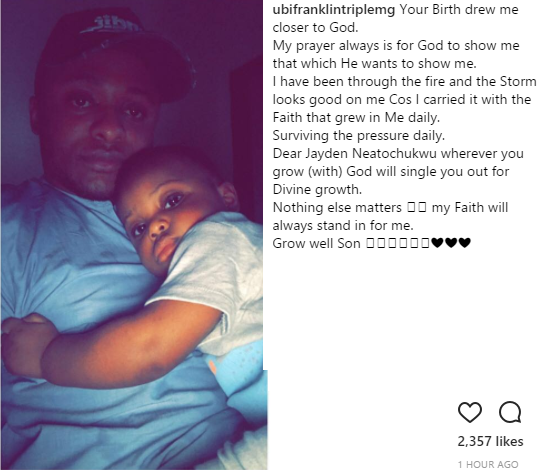Image resolution: width=542 pixels, height=470 pixels.
Task: Open the '1 HOUR AGO' timestamp permalink
Action: 488,464
